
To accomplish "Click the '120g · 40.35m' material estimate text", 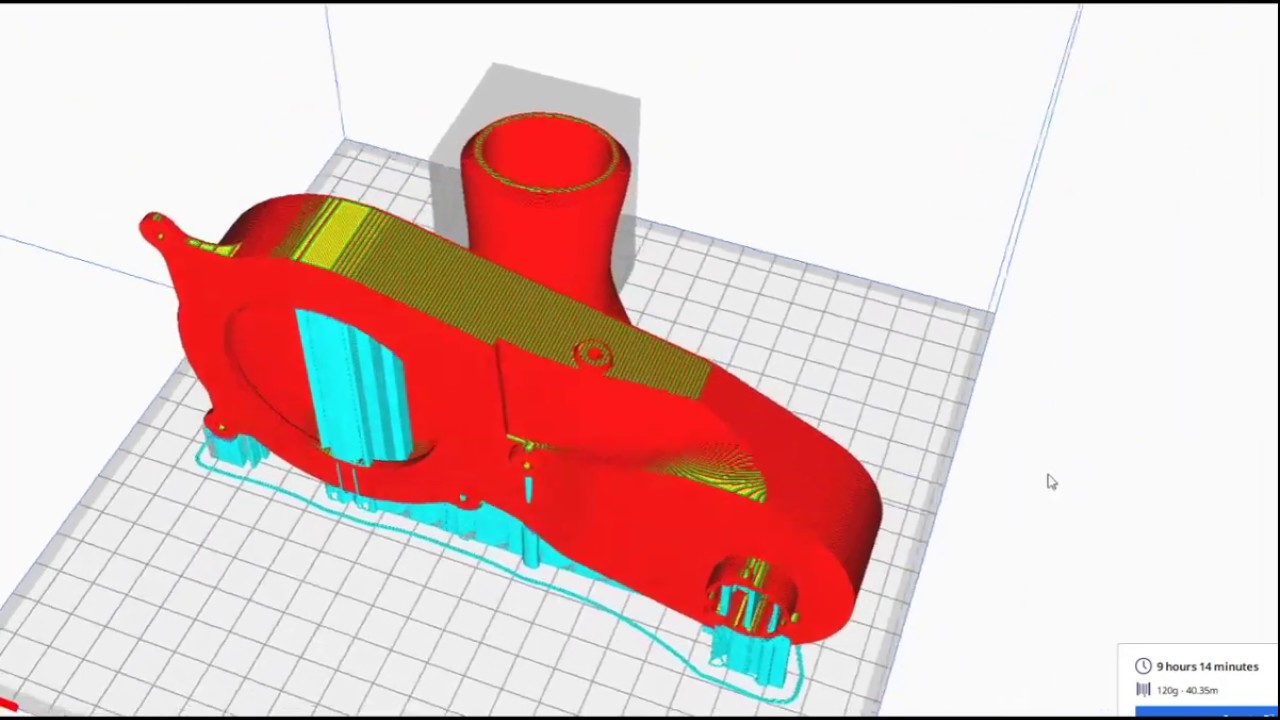I will [x=1187, y=690].
